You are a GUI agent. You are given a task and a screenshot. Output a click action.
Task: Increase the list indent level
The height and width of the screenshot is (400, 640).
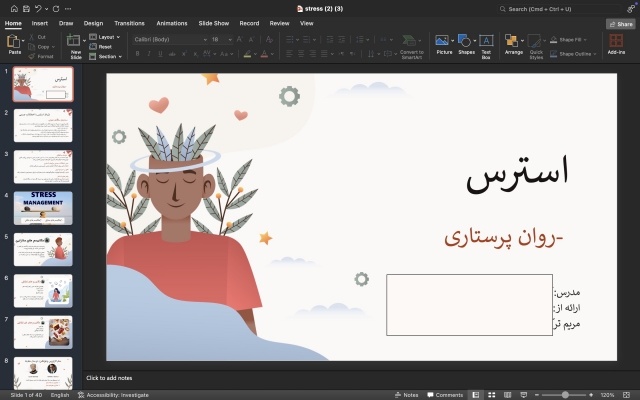pos(342,39)
